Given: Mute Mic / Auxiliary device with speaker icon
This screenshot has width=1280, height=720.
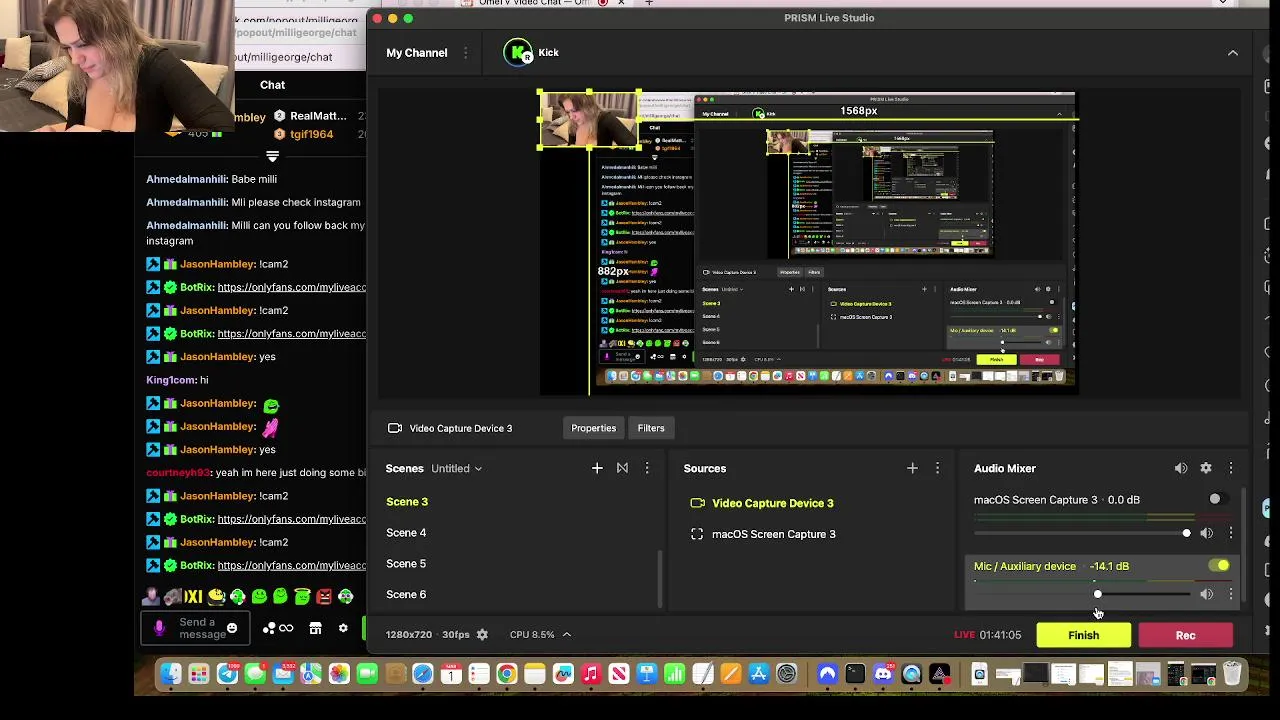Looking at the screenshot, I should (1206, 595).
